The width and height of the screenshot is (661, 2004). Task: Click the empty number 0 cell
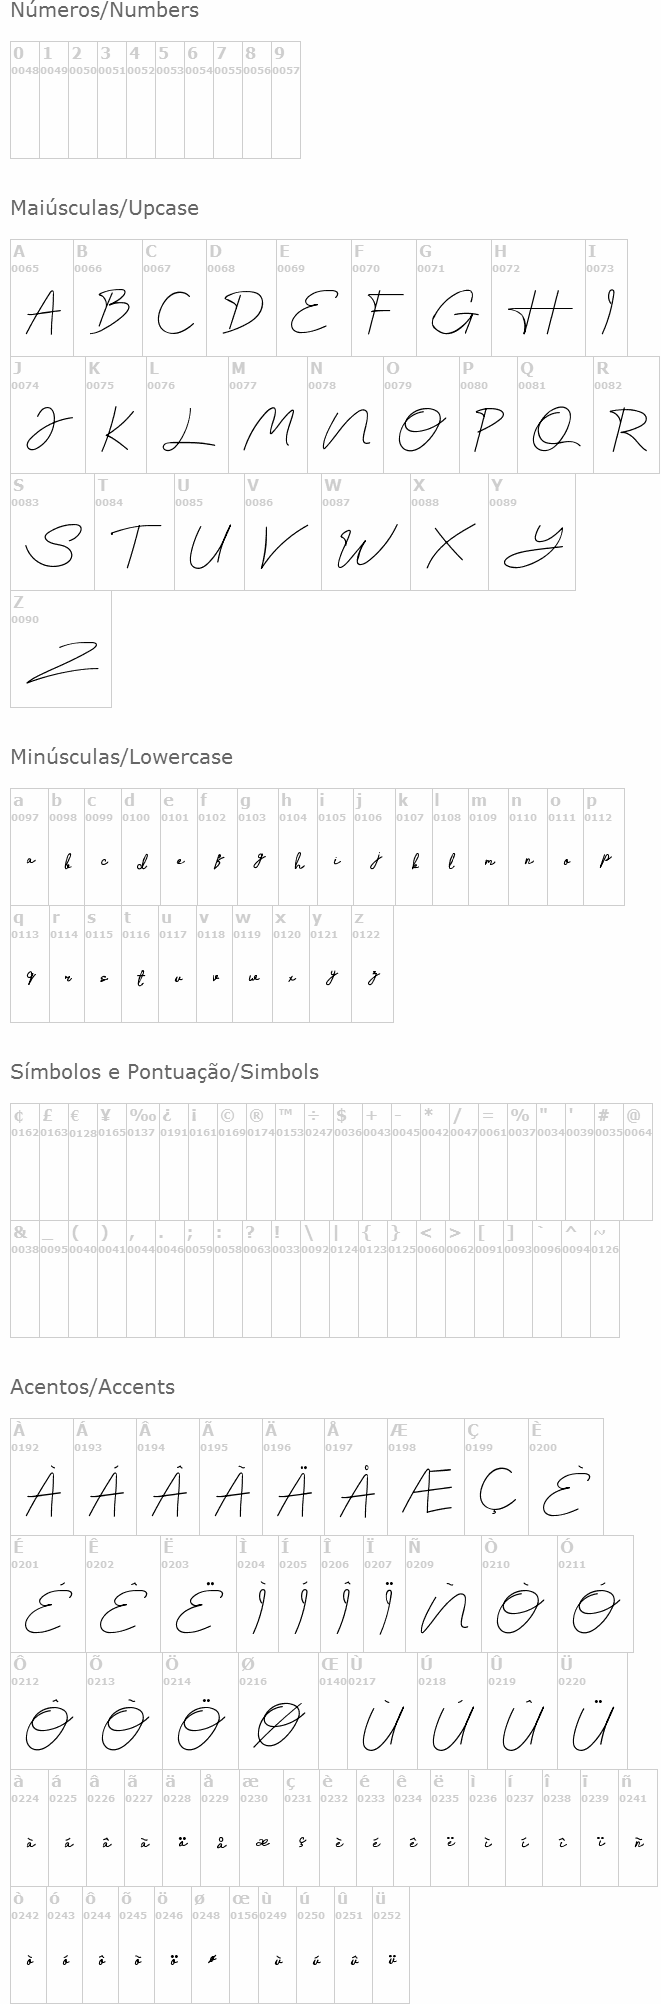coord(24,100)
